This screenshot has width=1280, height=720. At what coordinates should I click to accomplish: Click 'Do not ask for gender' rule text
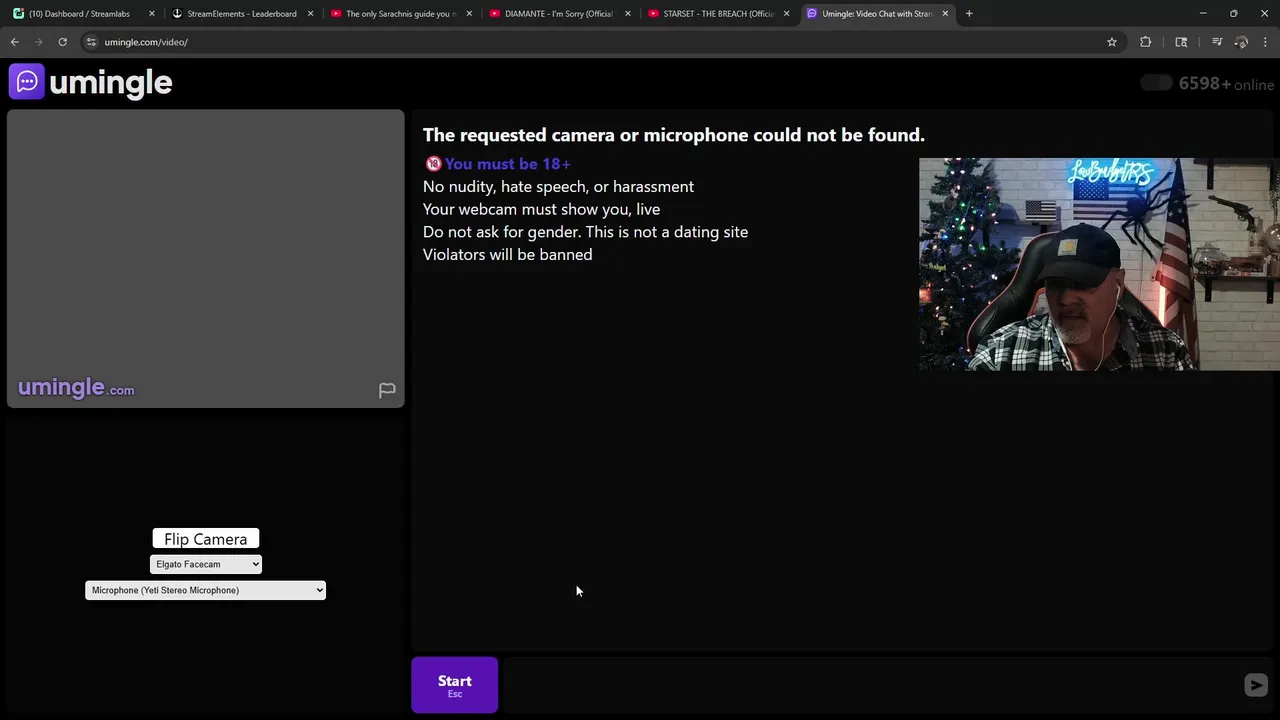click(x=585, y=232)
